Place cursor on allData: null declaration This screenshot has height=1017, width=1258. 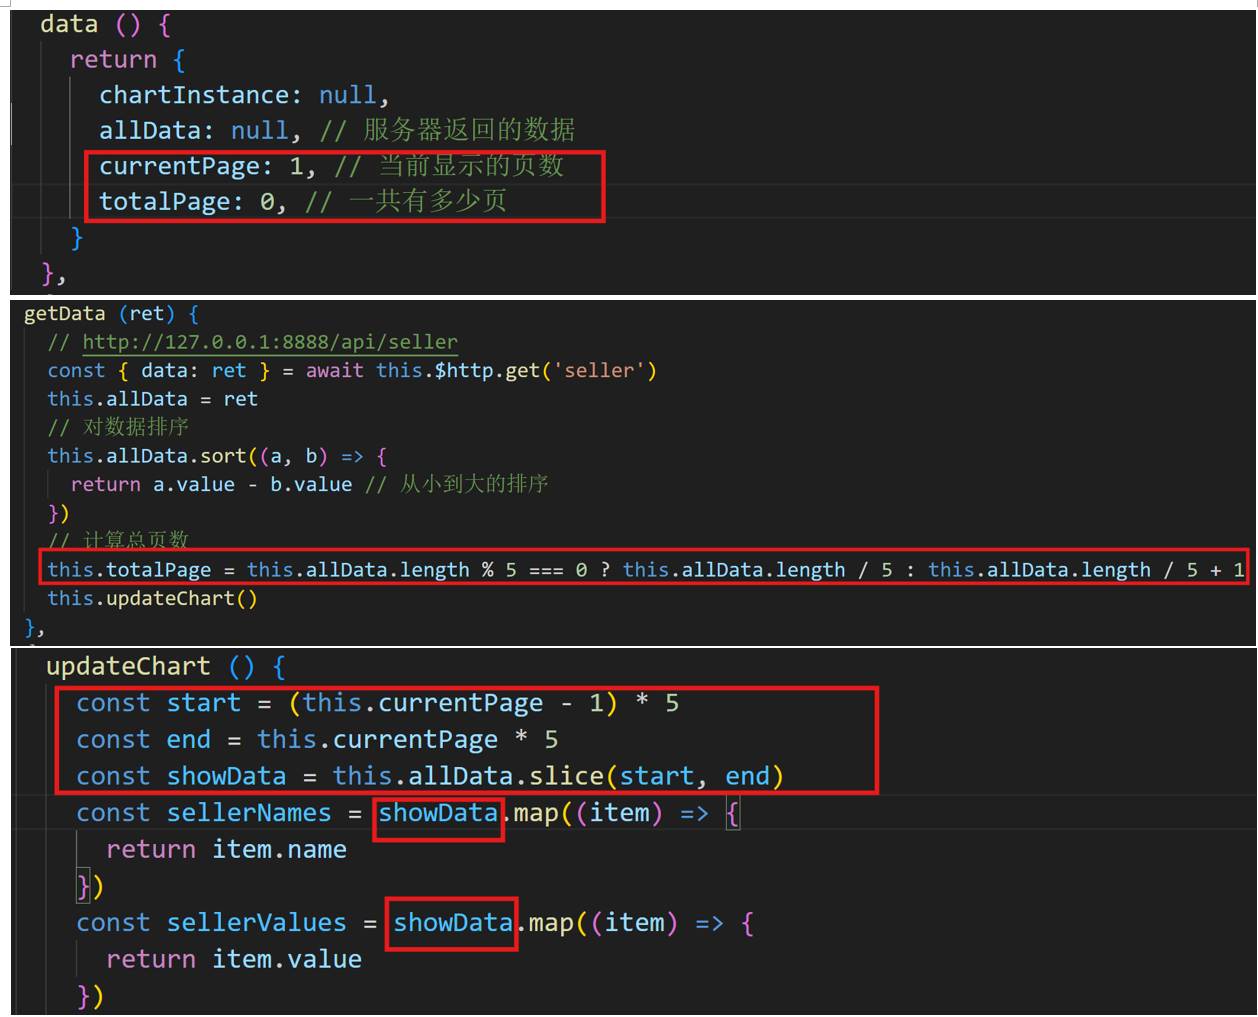193,131
